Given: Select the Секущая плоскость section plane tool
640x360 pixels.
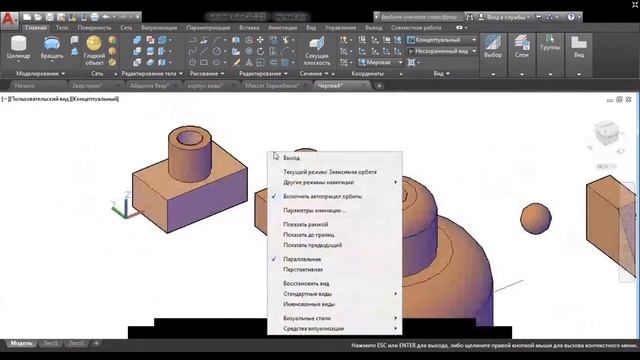Looking at the screenshot, I should pos(317,51).
